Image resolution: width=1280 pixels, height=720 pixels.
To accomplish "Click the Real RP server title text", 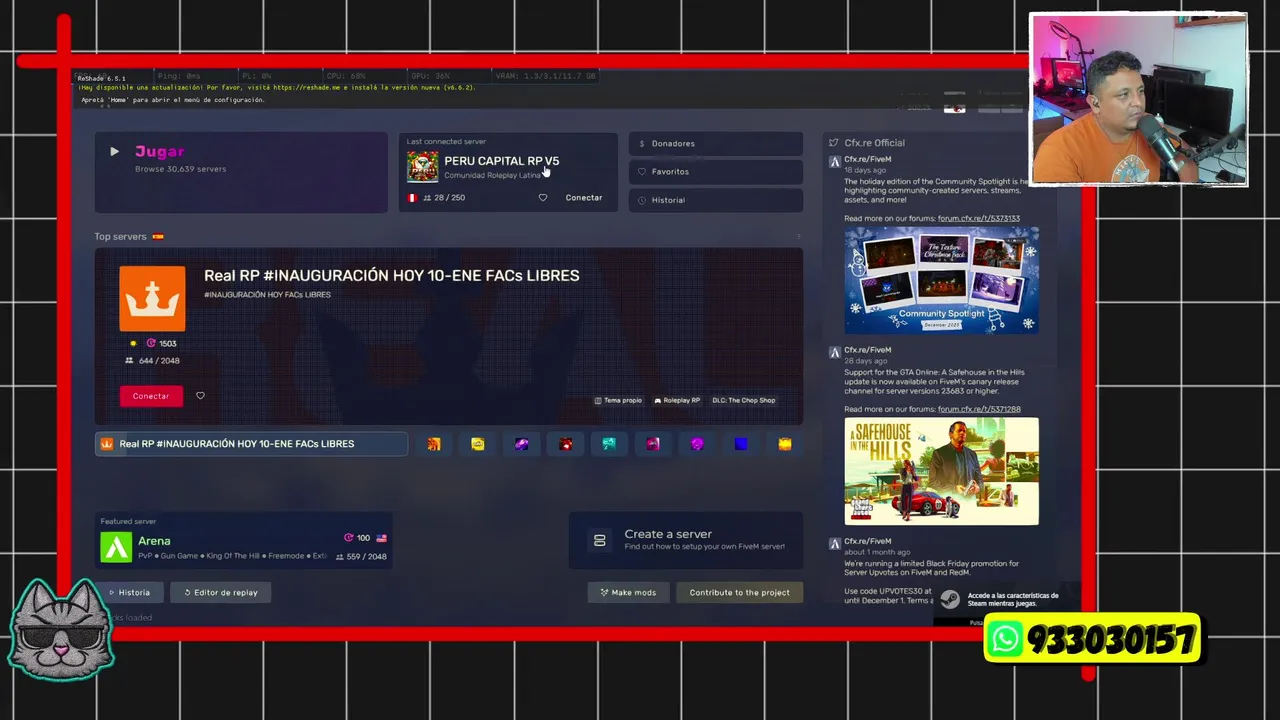I will point(392,276).
